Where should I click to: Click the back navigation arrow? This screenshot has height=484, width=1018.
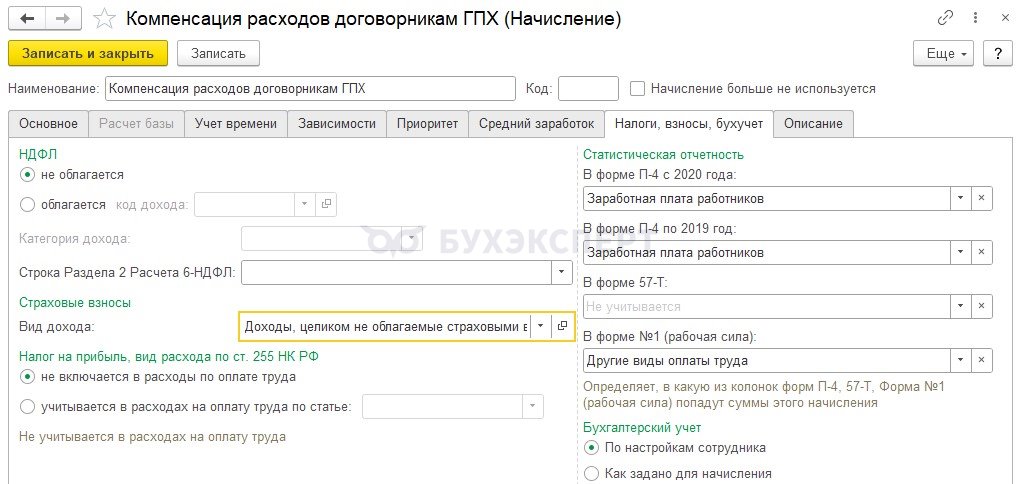tap(27, 19)
